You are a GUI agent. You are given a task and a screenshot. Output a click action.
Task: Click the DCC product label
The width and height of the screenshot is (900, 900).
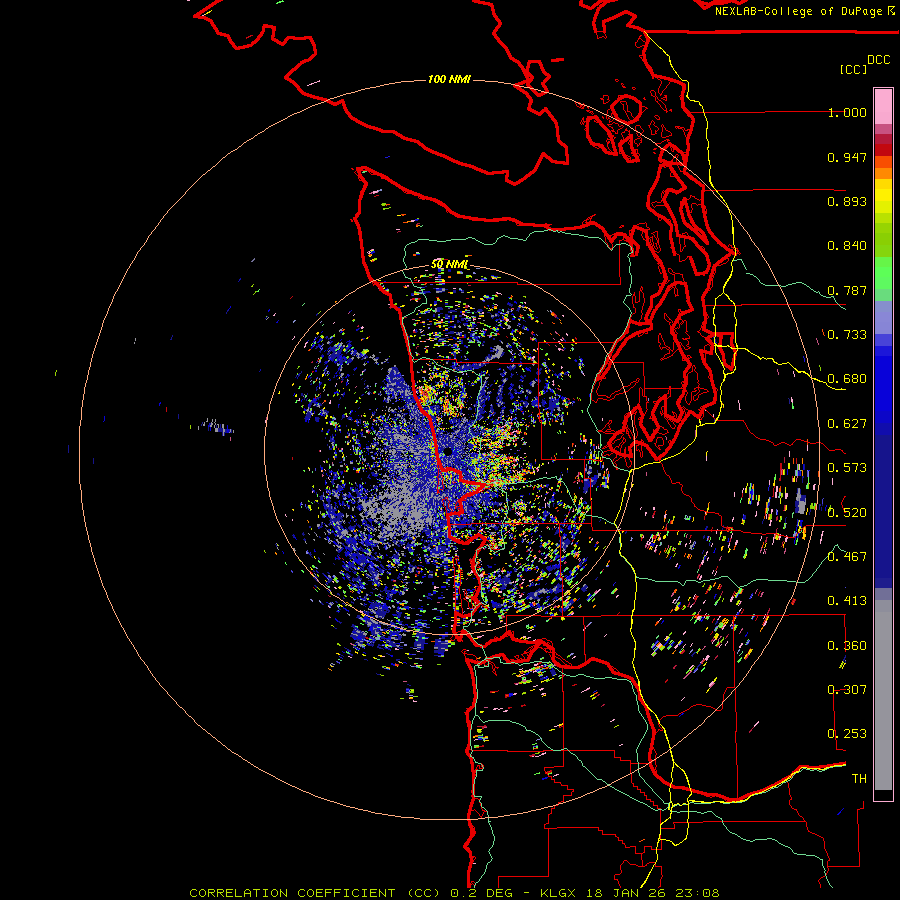tap(878, 60)
